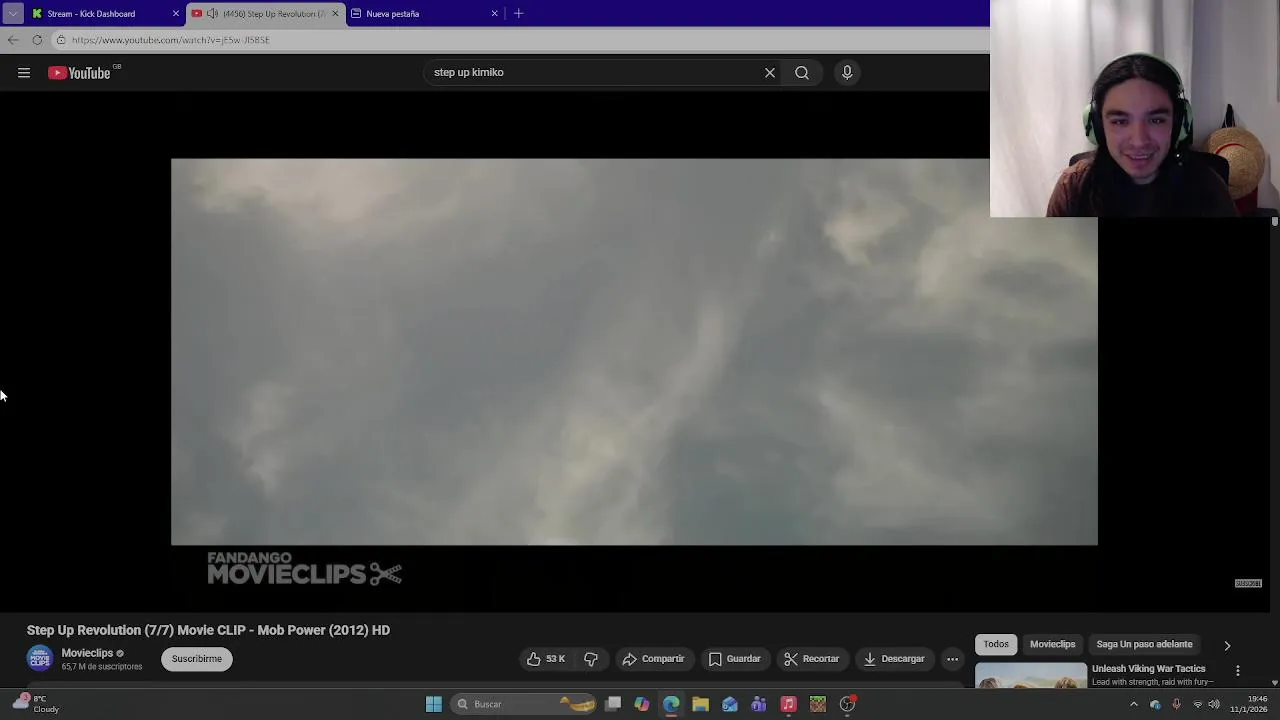Reload the current page
Viewport: 1280px width, 720px height.
[x=37, y=40]
